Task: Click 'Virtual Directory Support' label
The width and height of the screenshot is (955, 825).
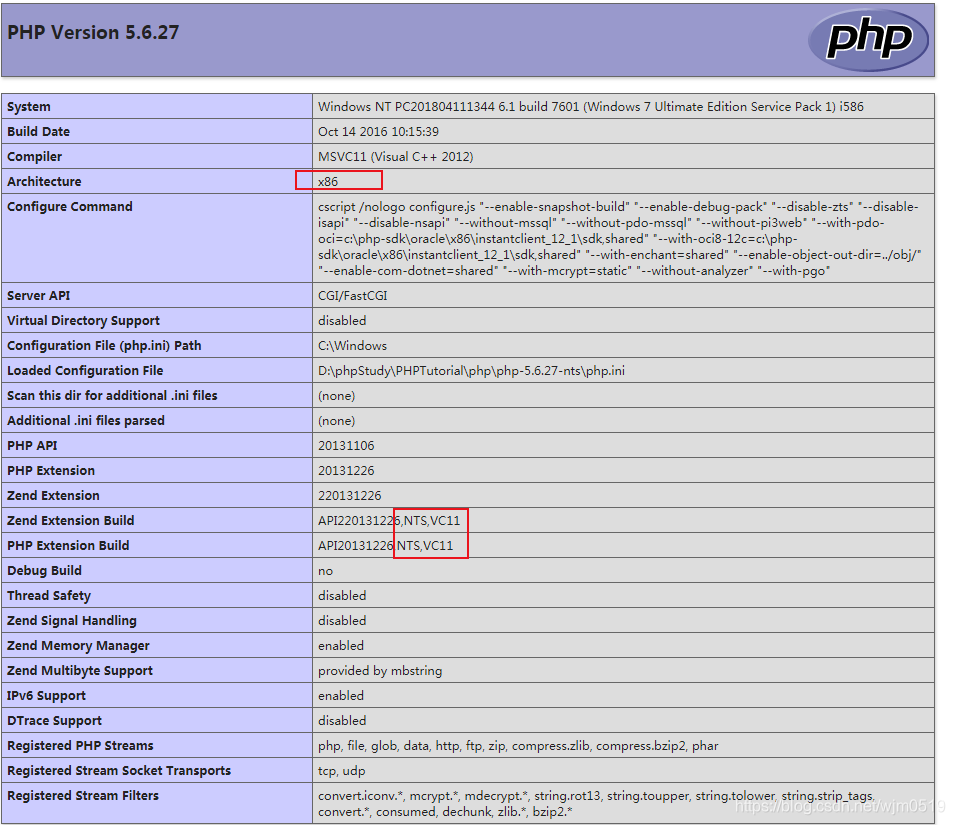Action: click(83, 320)
